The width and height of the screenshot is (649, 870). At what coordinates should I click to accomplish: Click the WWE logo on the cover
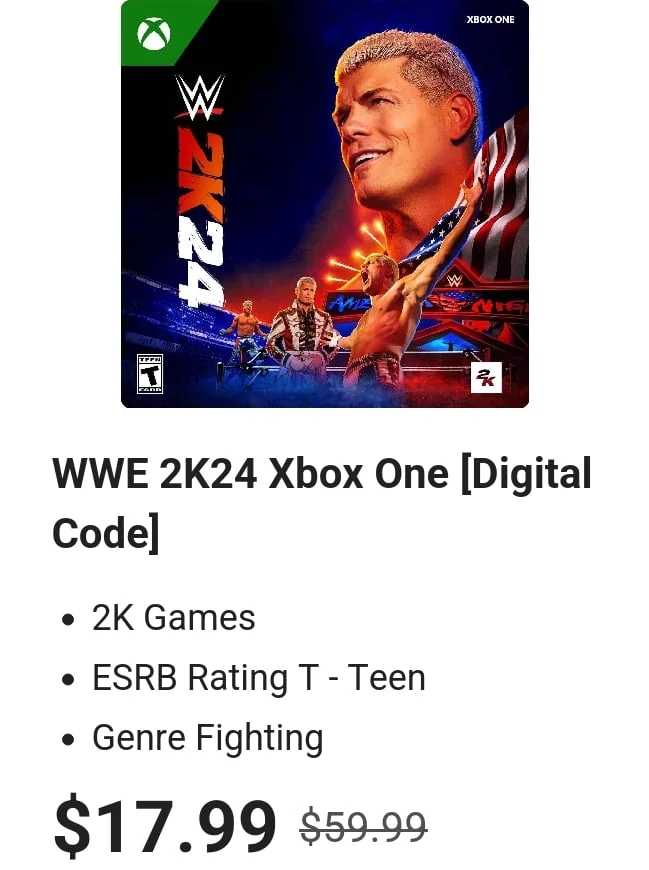(x=200, y=98)
